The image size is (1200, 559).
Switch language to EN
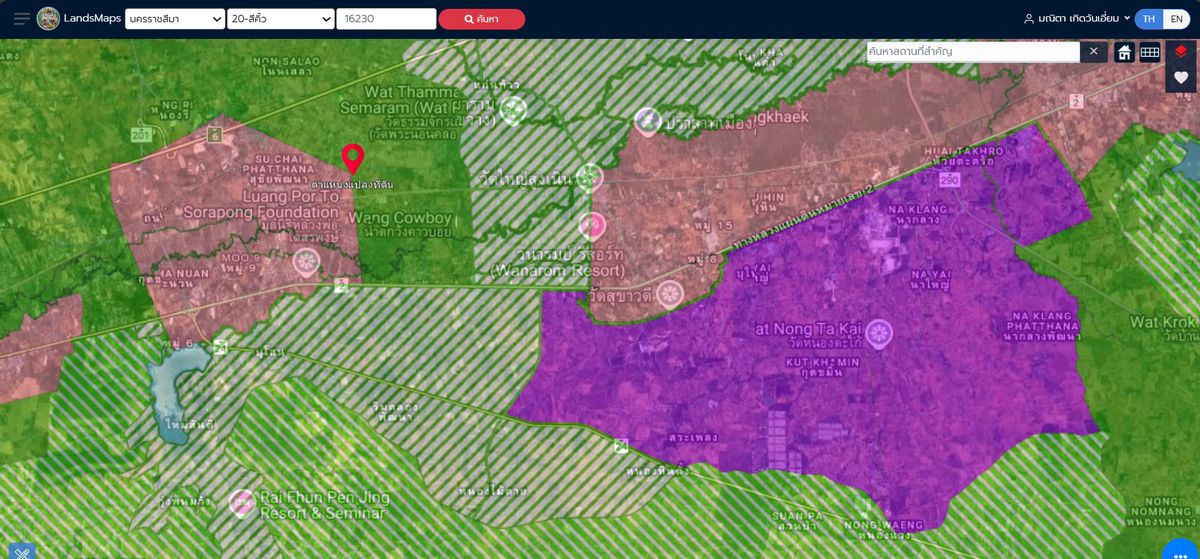pyautogui.click(x=1176, y=19)
